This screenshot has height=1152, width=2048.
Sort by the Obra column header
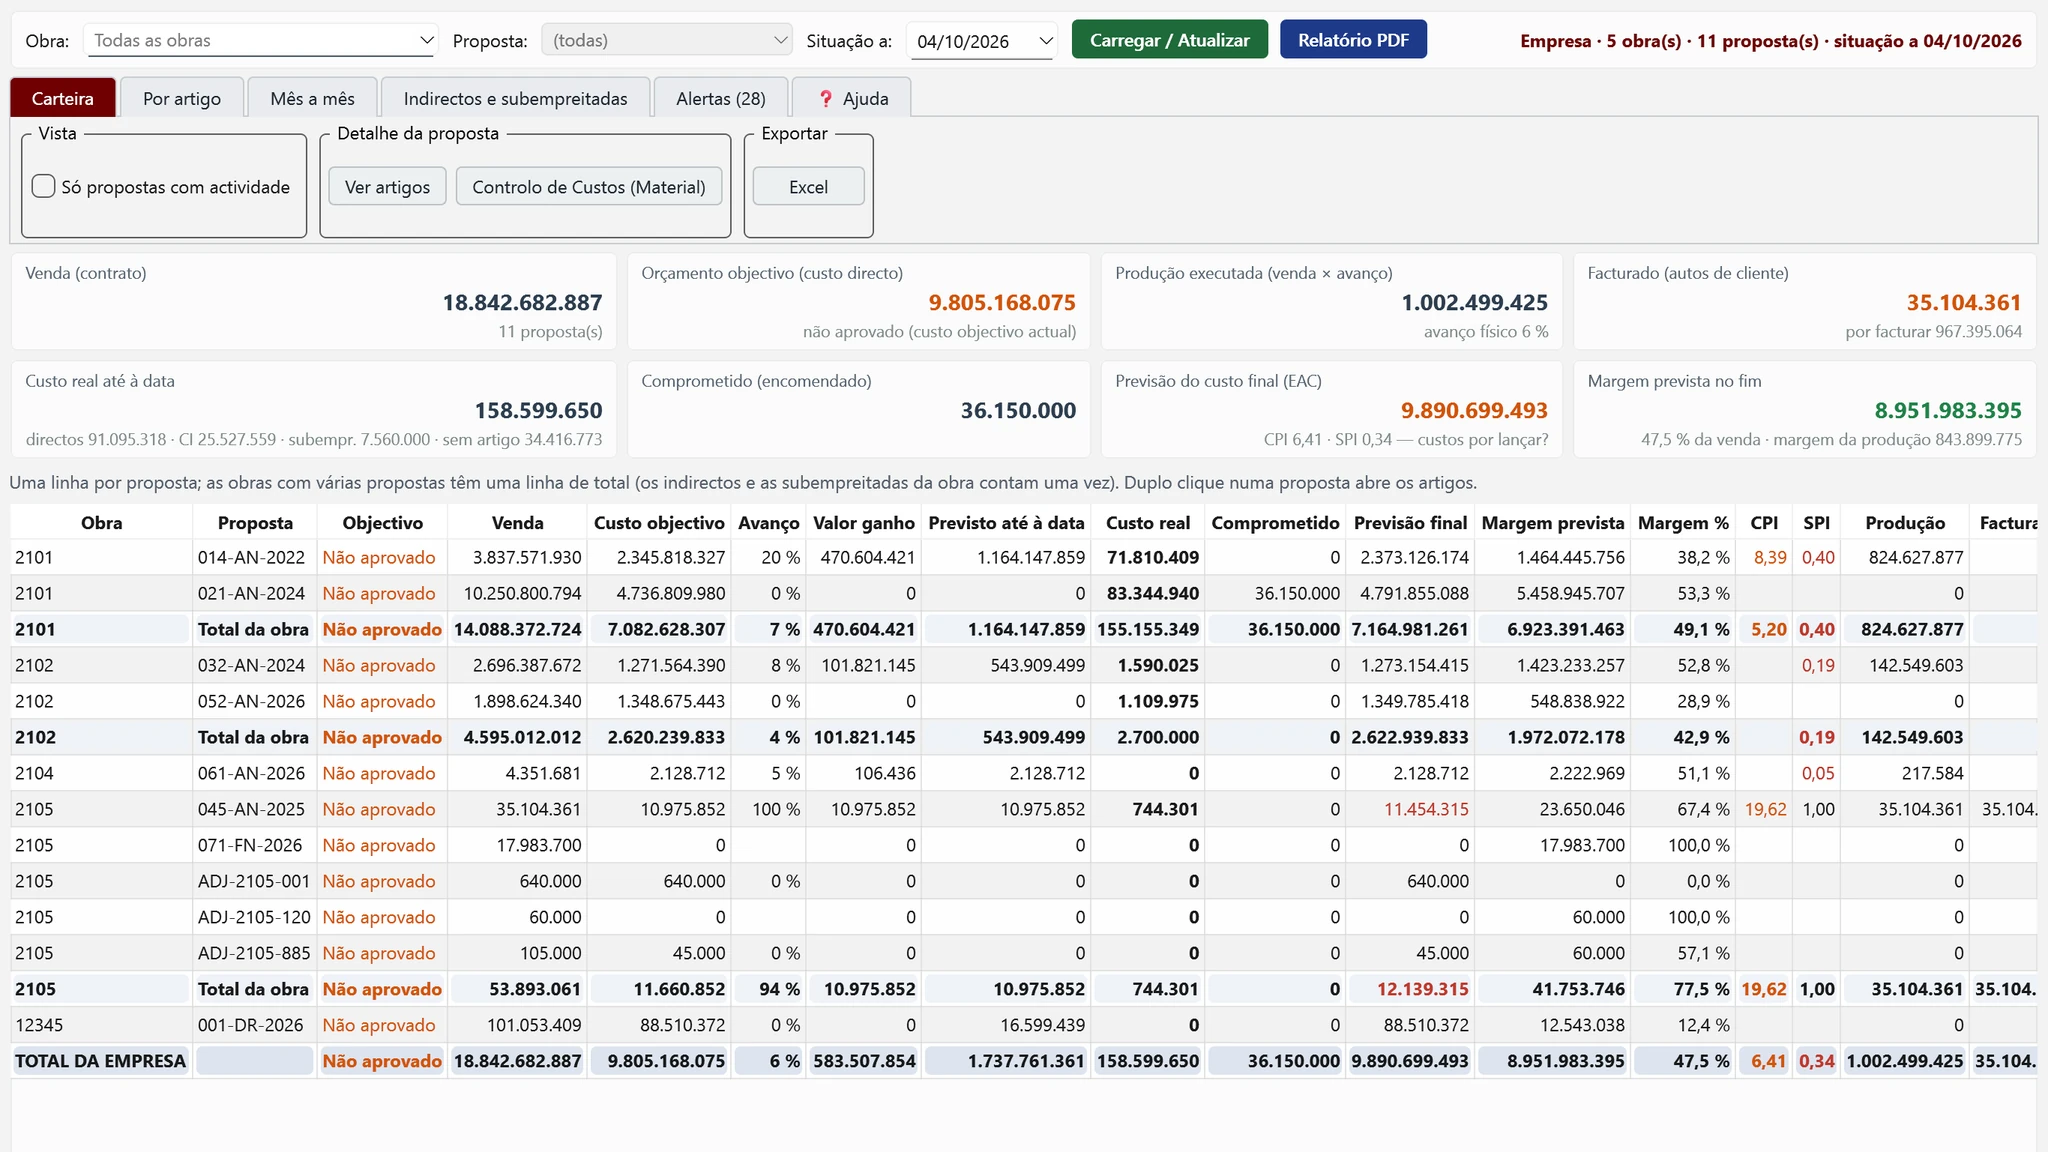(x=102, y=523)
